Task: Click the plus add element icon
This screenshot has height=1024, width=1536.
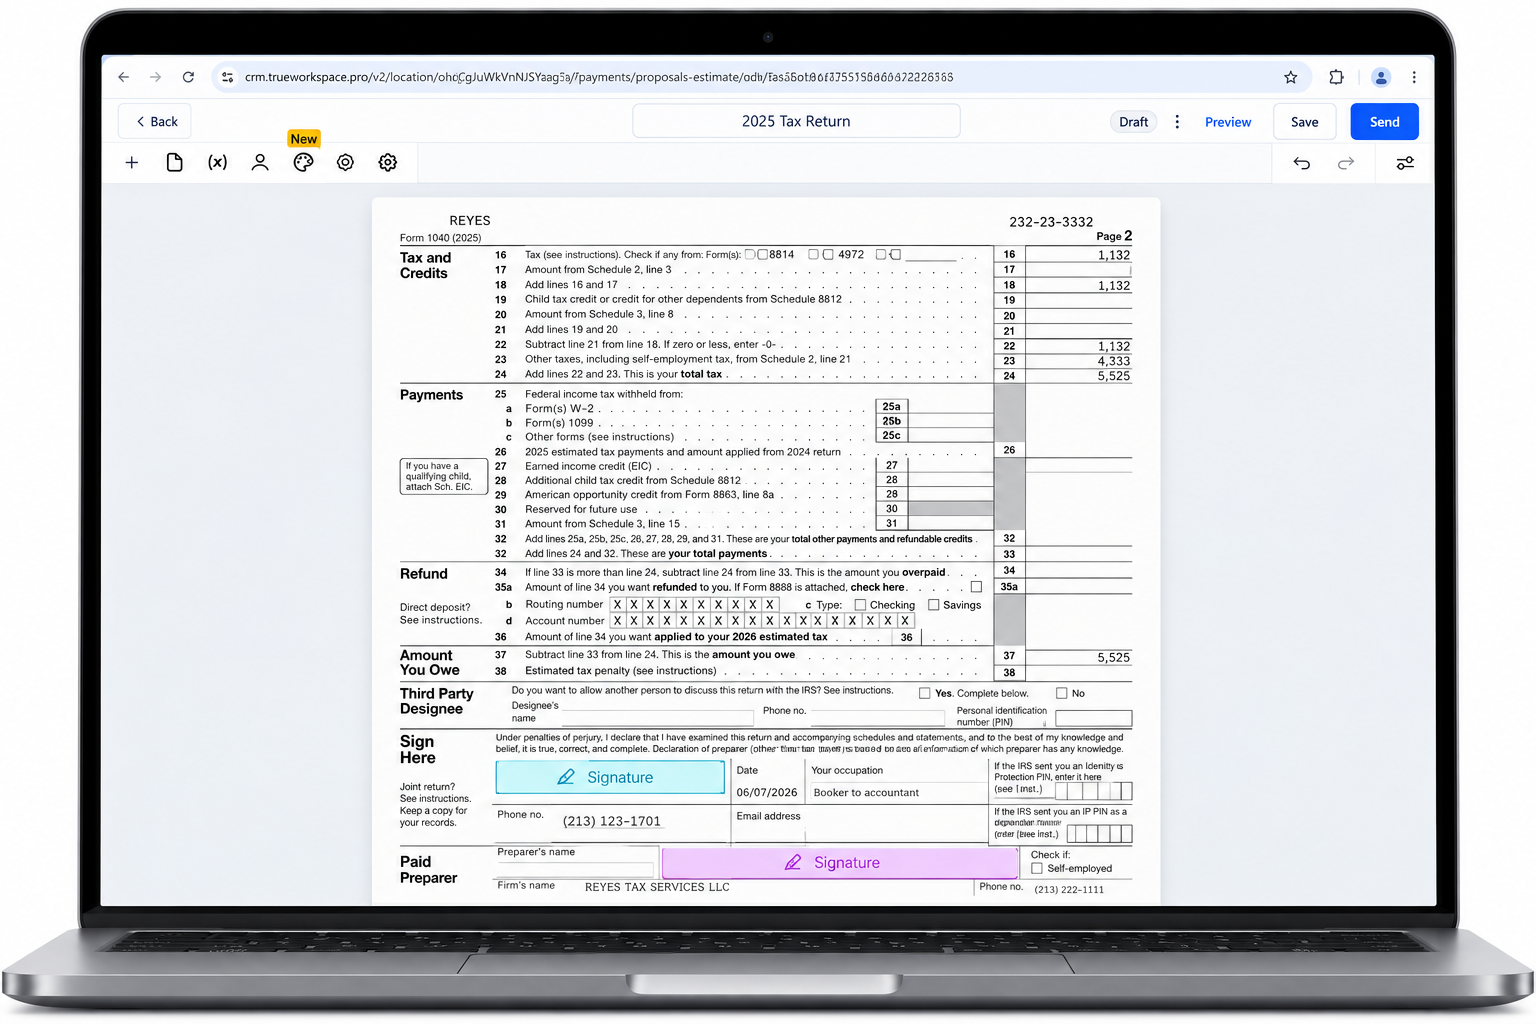Action: point(132,162)
